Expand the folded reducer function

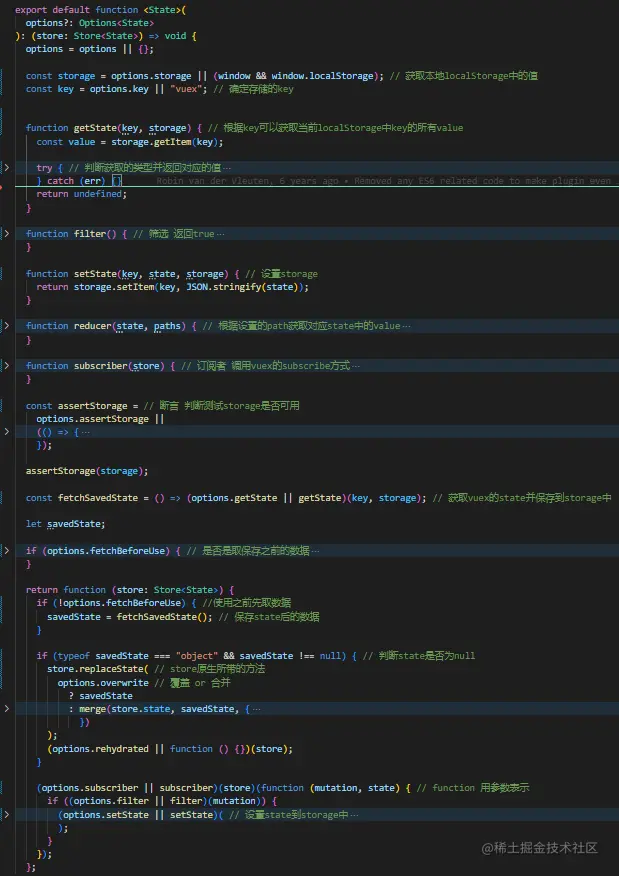point(7,325)
